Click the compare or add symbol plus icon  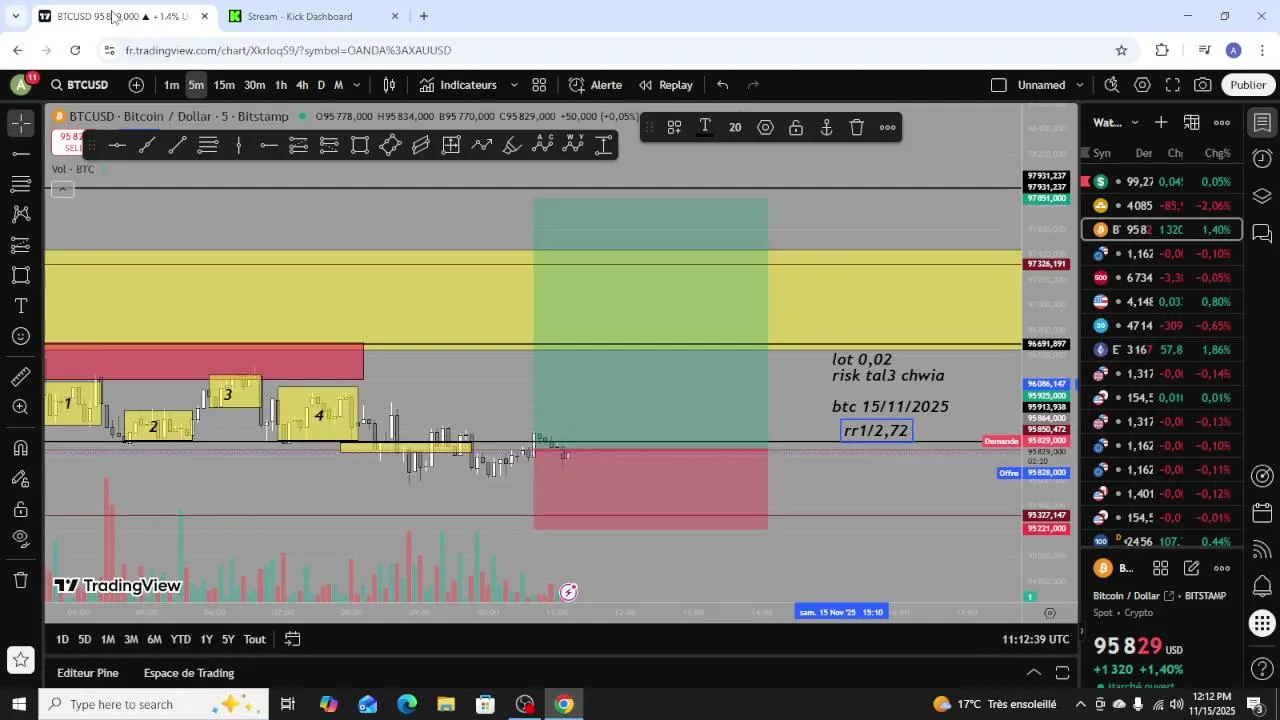pos(136,85)
